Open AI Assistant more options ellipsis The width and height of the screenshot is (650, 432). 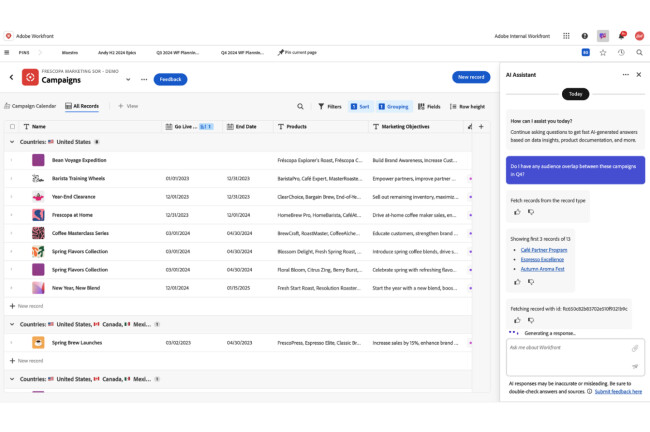coord(626,75)
